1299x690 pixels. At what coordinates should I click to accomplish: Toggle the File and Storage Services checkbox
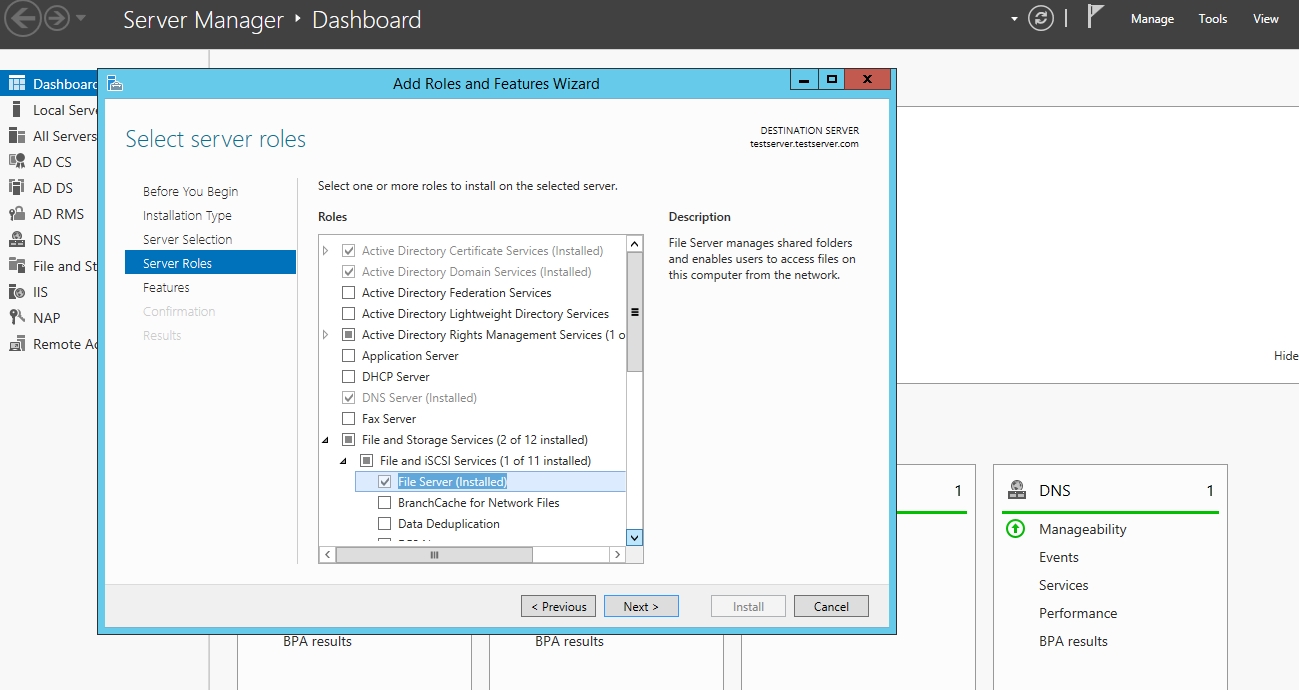348,440
